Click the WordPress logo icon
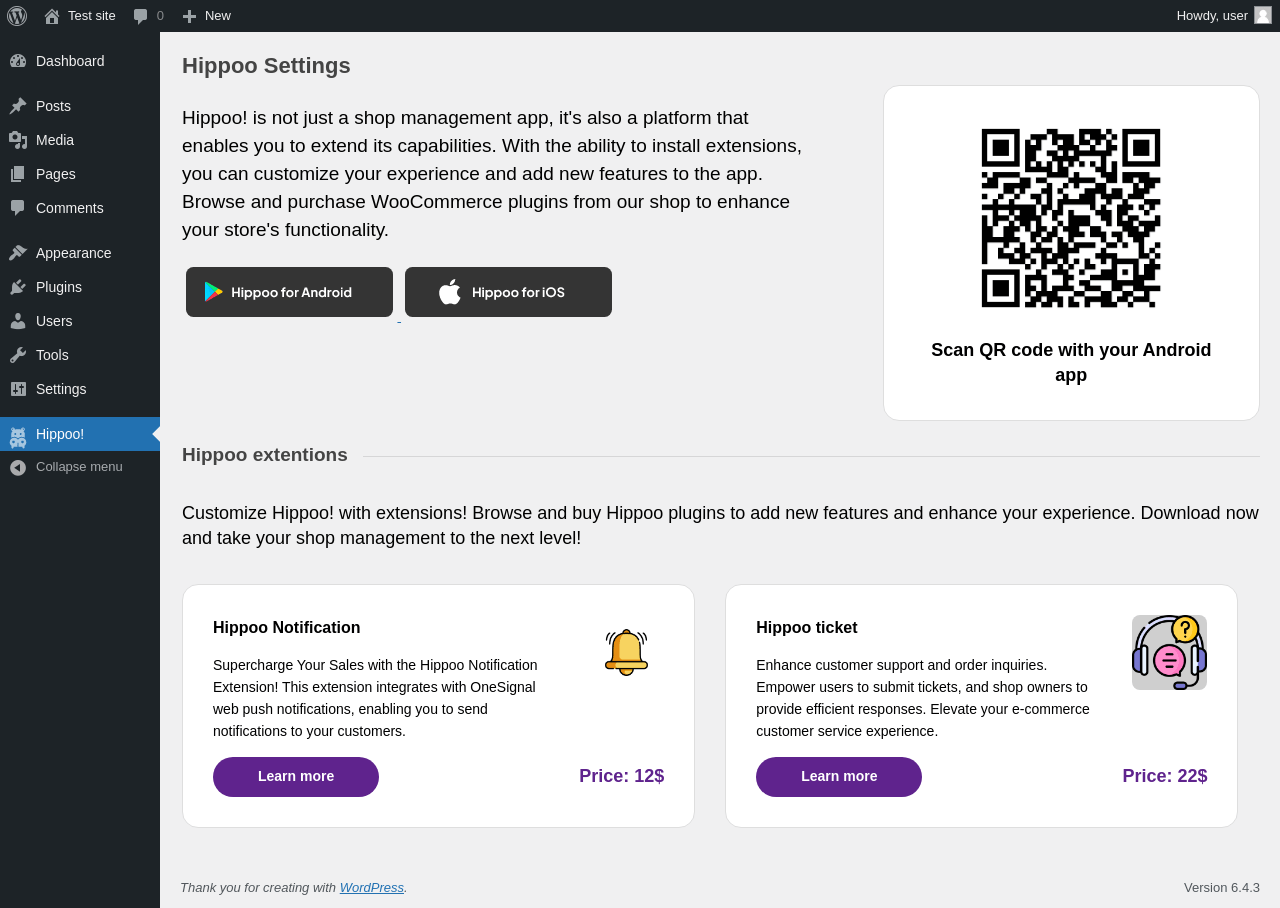The image size is (1280, 908). pyautogui.click(x=17, y=16)
